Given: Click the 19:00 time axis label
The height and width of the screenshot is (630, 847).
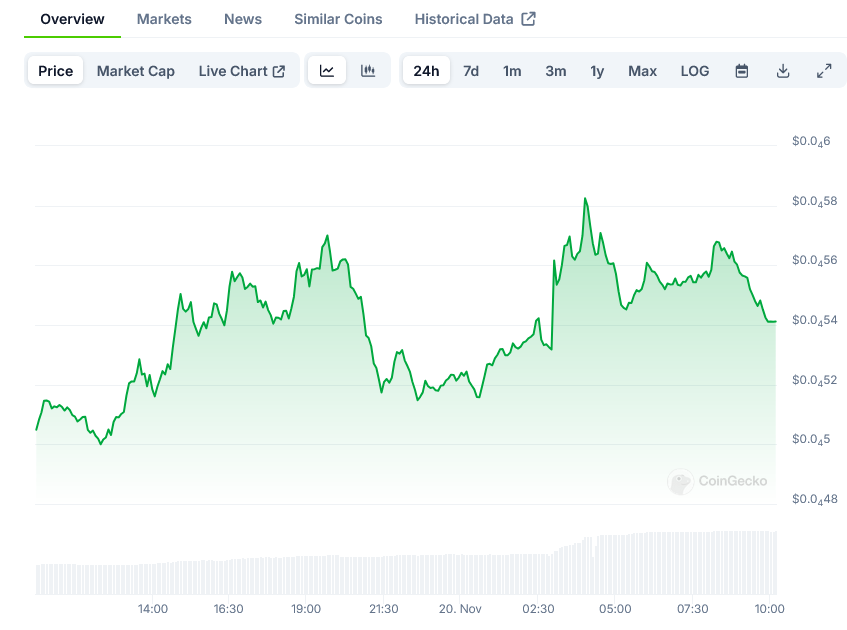Looking at the screenshot, I should coord(306,609).
